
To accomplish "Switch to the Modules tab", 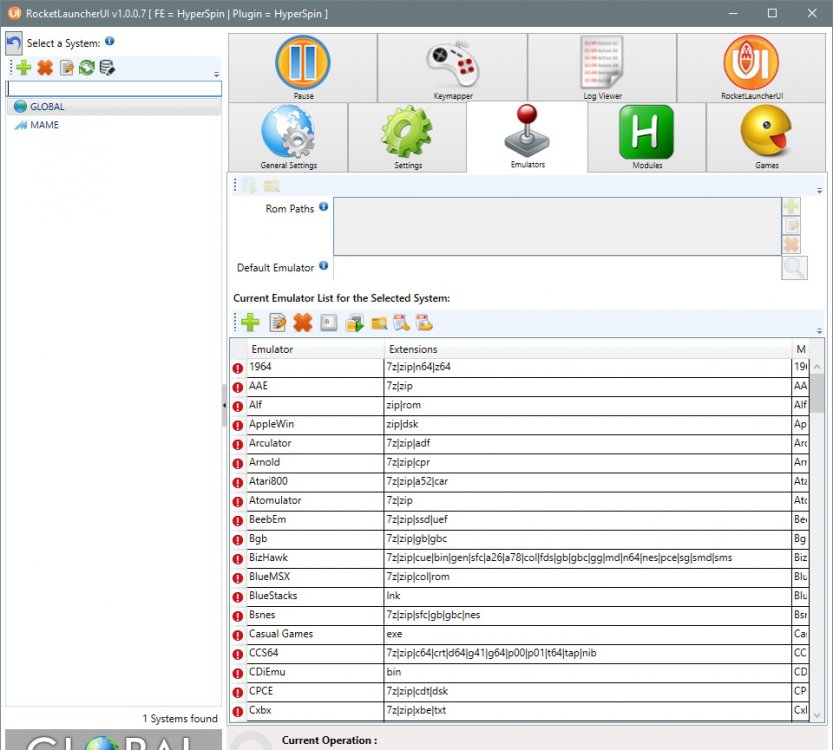I will 646,137.
